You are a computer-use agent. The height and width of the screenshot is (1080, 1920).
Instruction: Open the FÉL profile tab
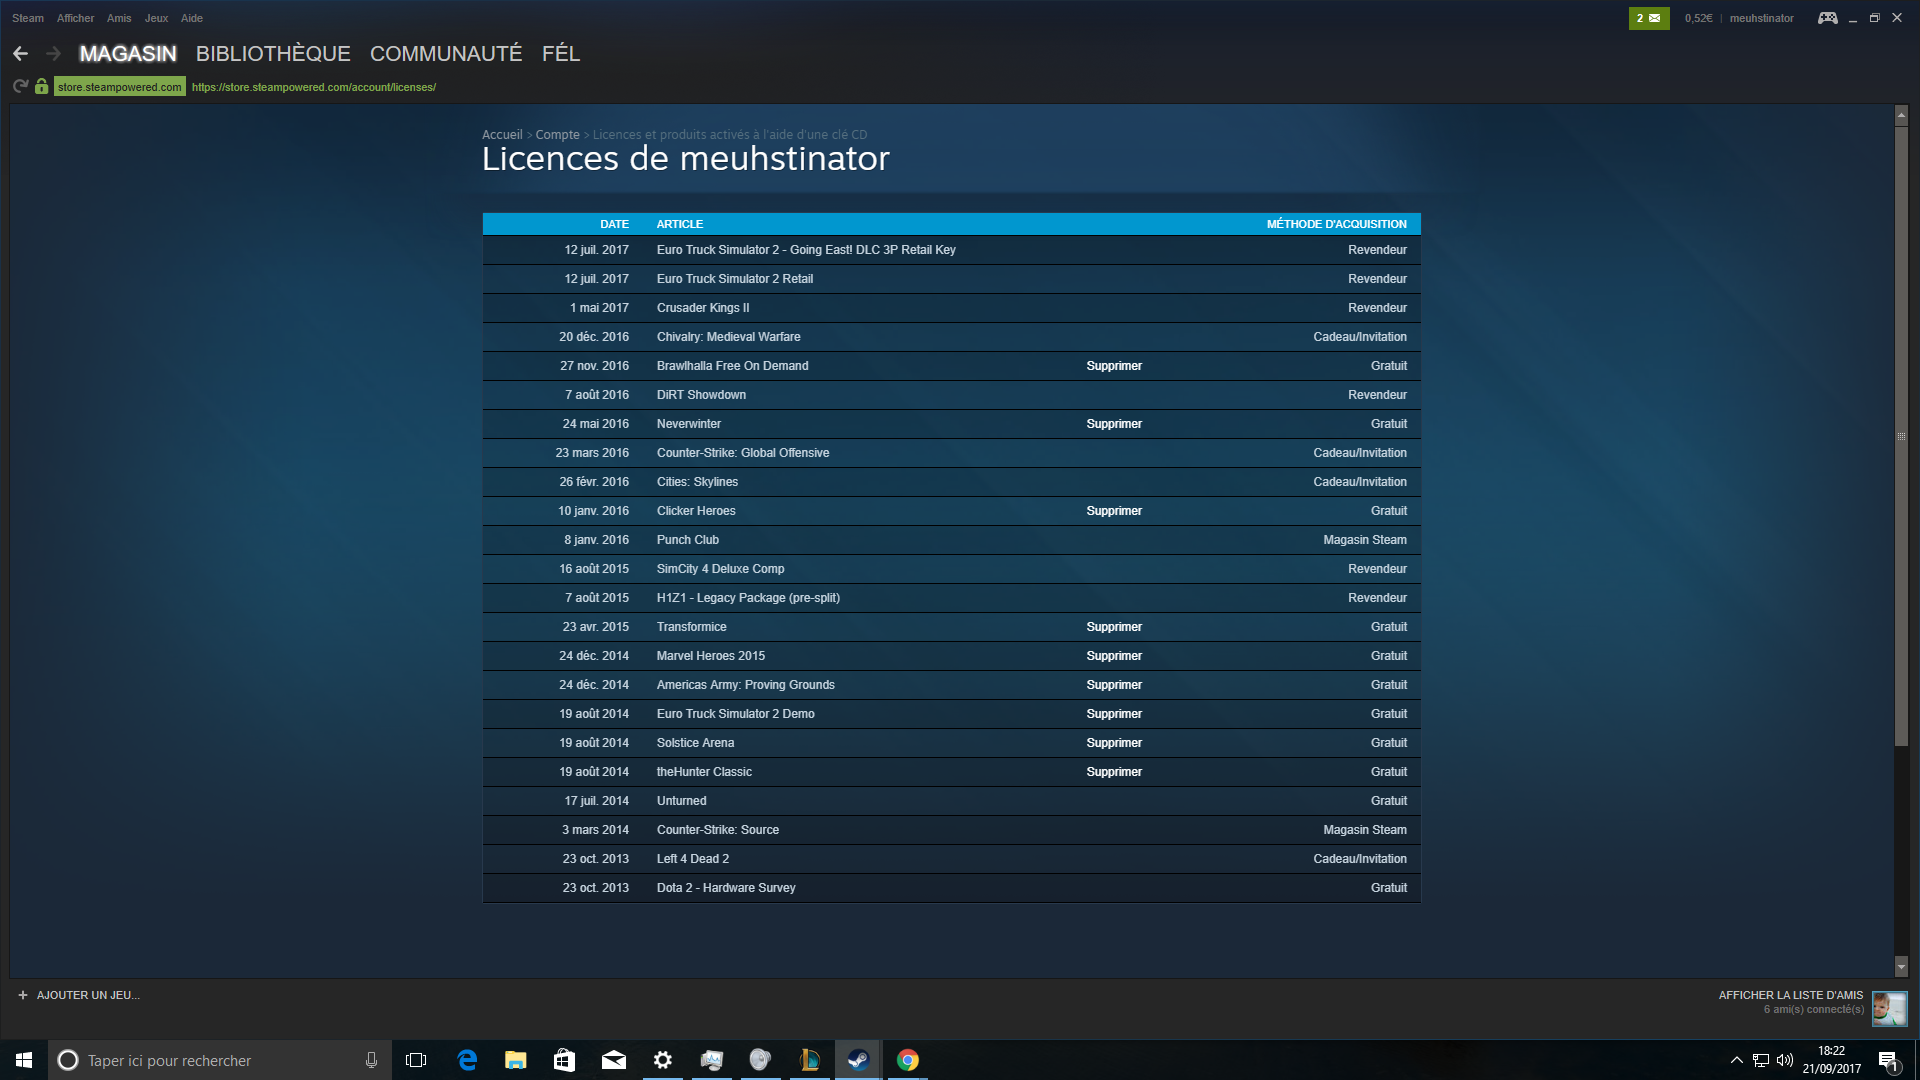(x=561, y=54)
